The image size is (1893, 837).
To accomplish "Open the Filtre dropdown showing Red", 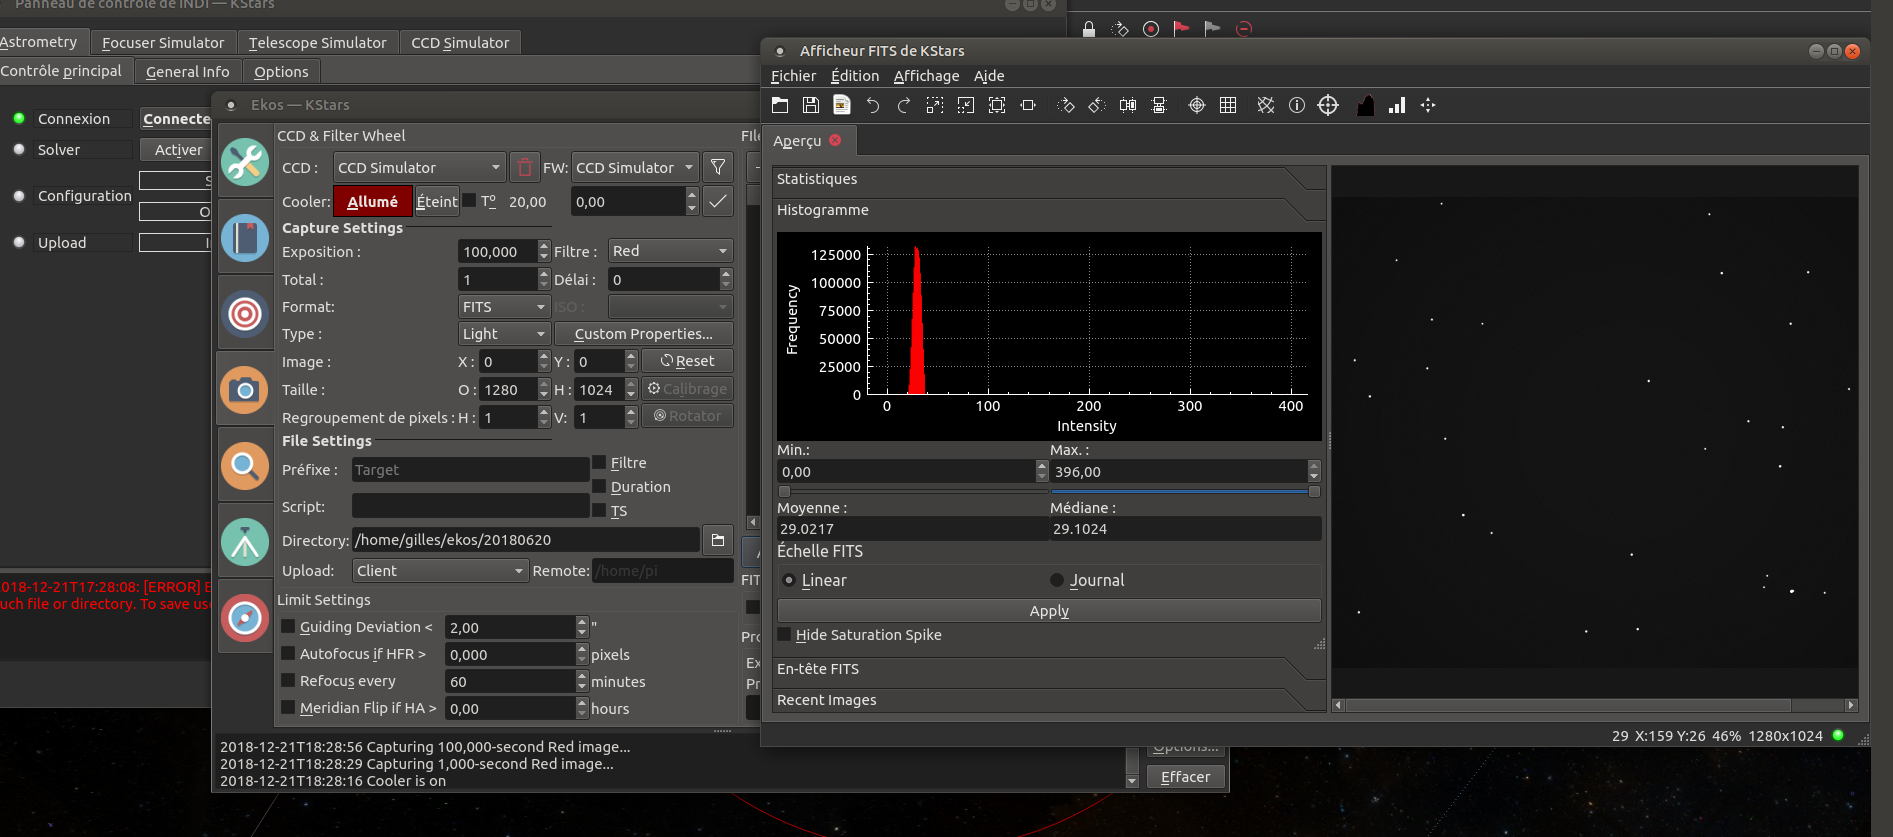I will (x=670, y=251).
